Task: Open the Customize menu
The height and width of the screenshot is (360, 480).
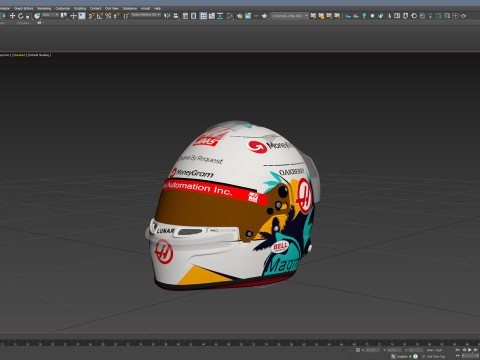Action: coord(62,8)
